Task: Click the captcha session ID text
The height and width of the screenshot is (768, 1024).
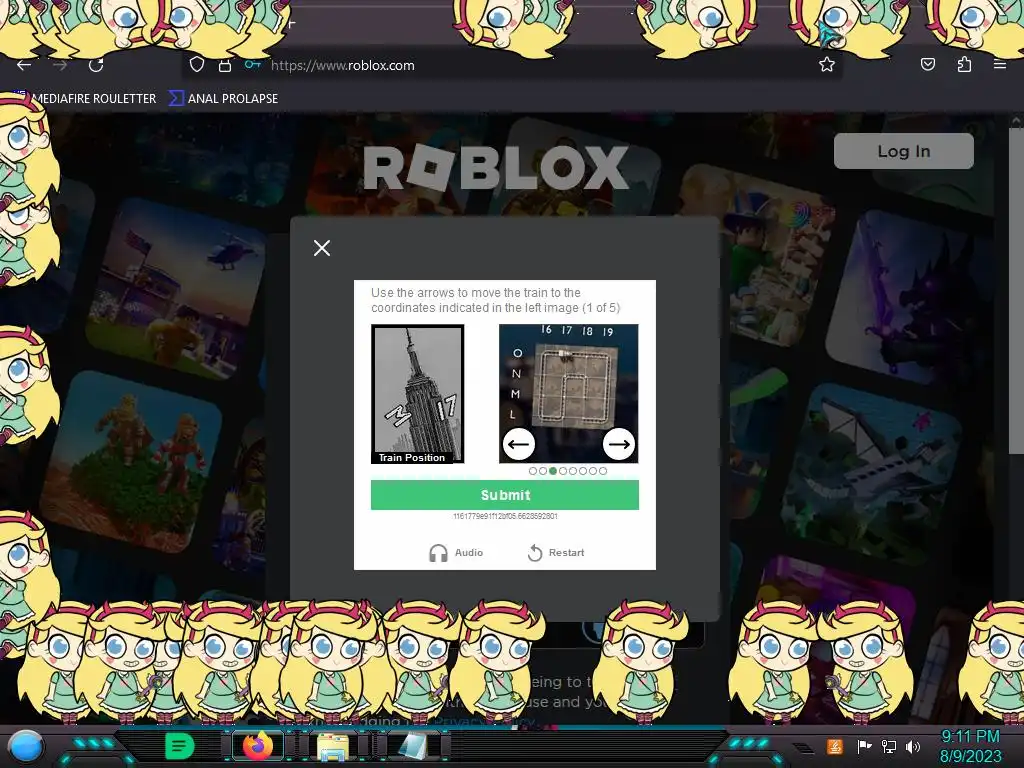Action: [505, 516]
